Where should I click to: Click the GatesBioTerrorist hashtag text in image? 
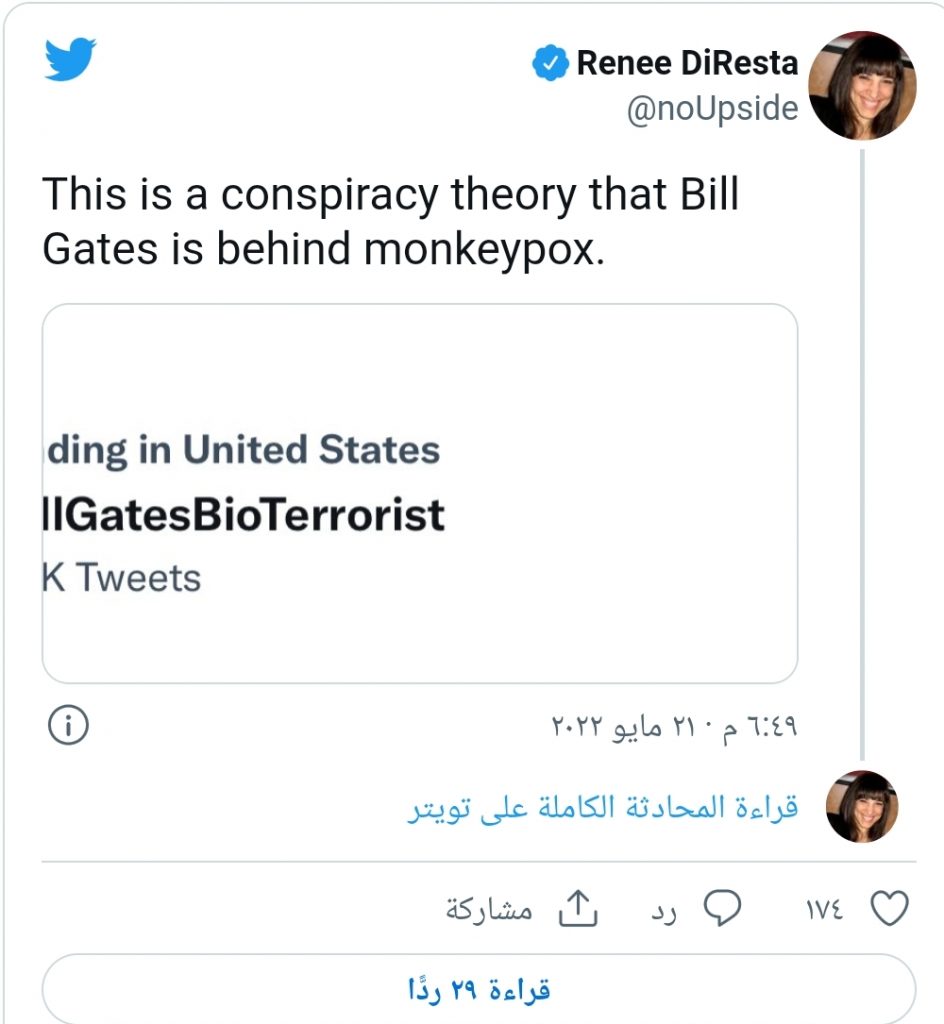coord(243,515)
